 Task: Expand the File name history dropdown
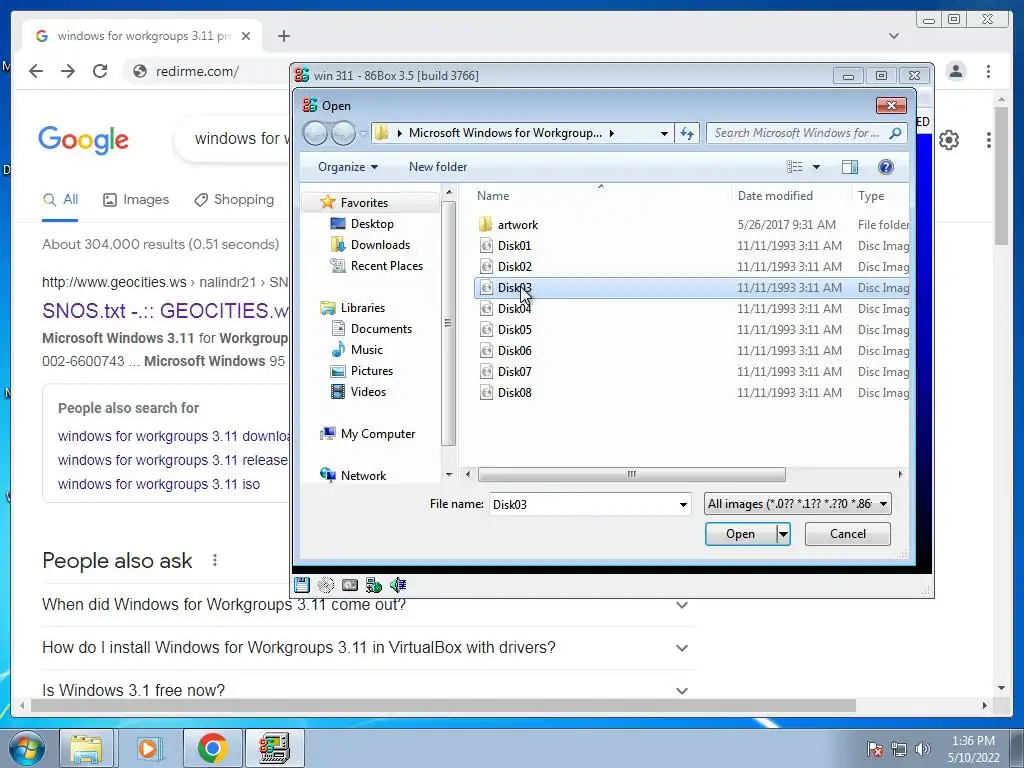click(x=683, y=504)
